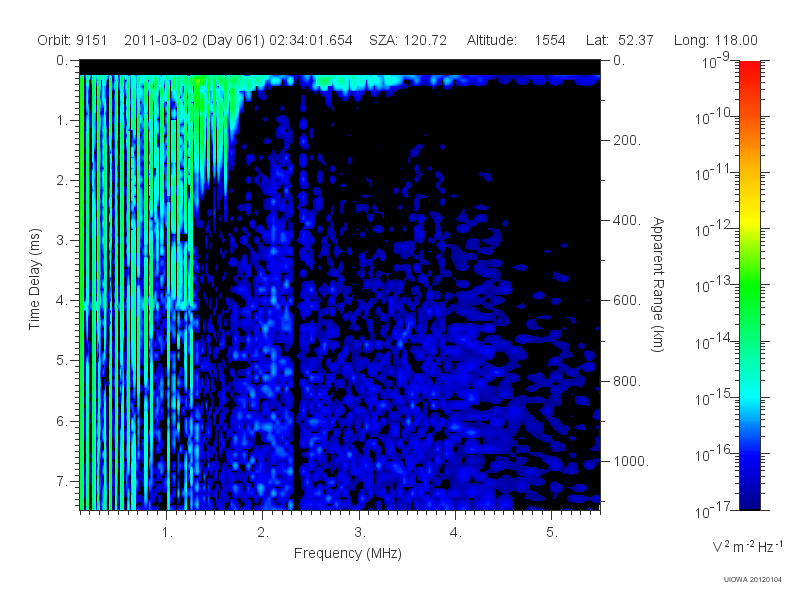Screen dimensions: 800x600
Task: Click the Time Delay (ms) axis label
Action: click(34, 279)
